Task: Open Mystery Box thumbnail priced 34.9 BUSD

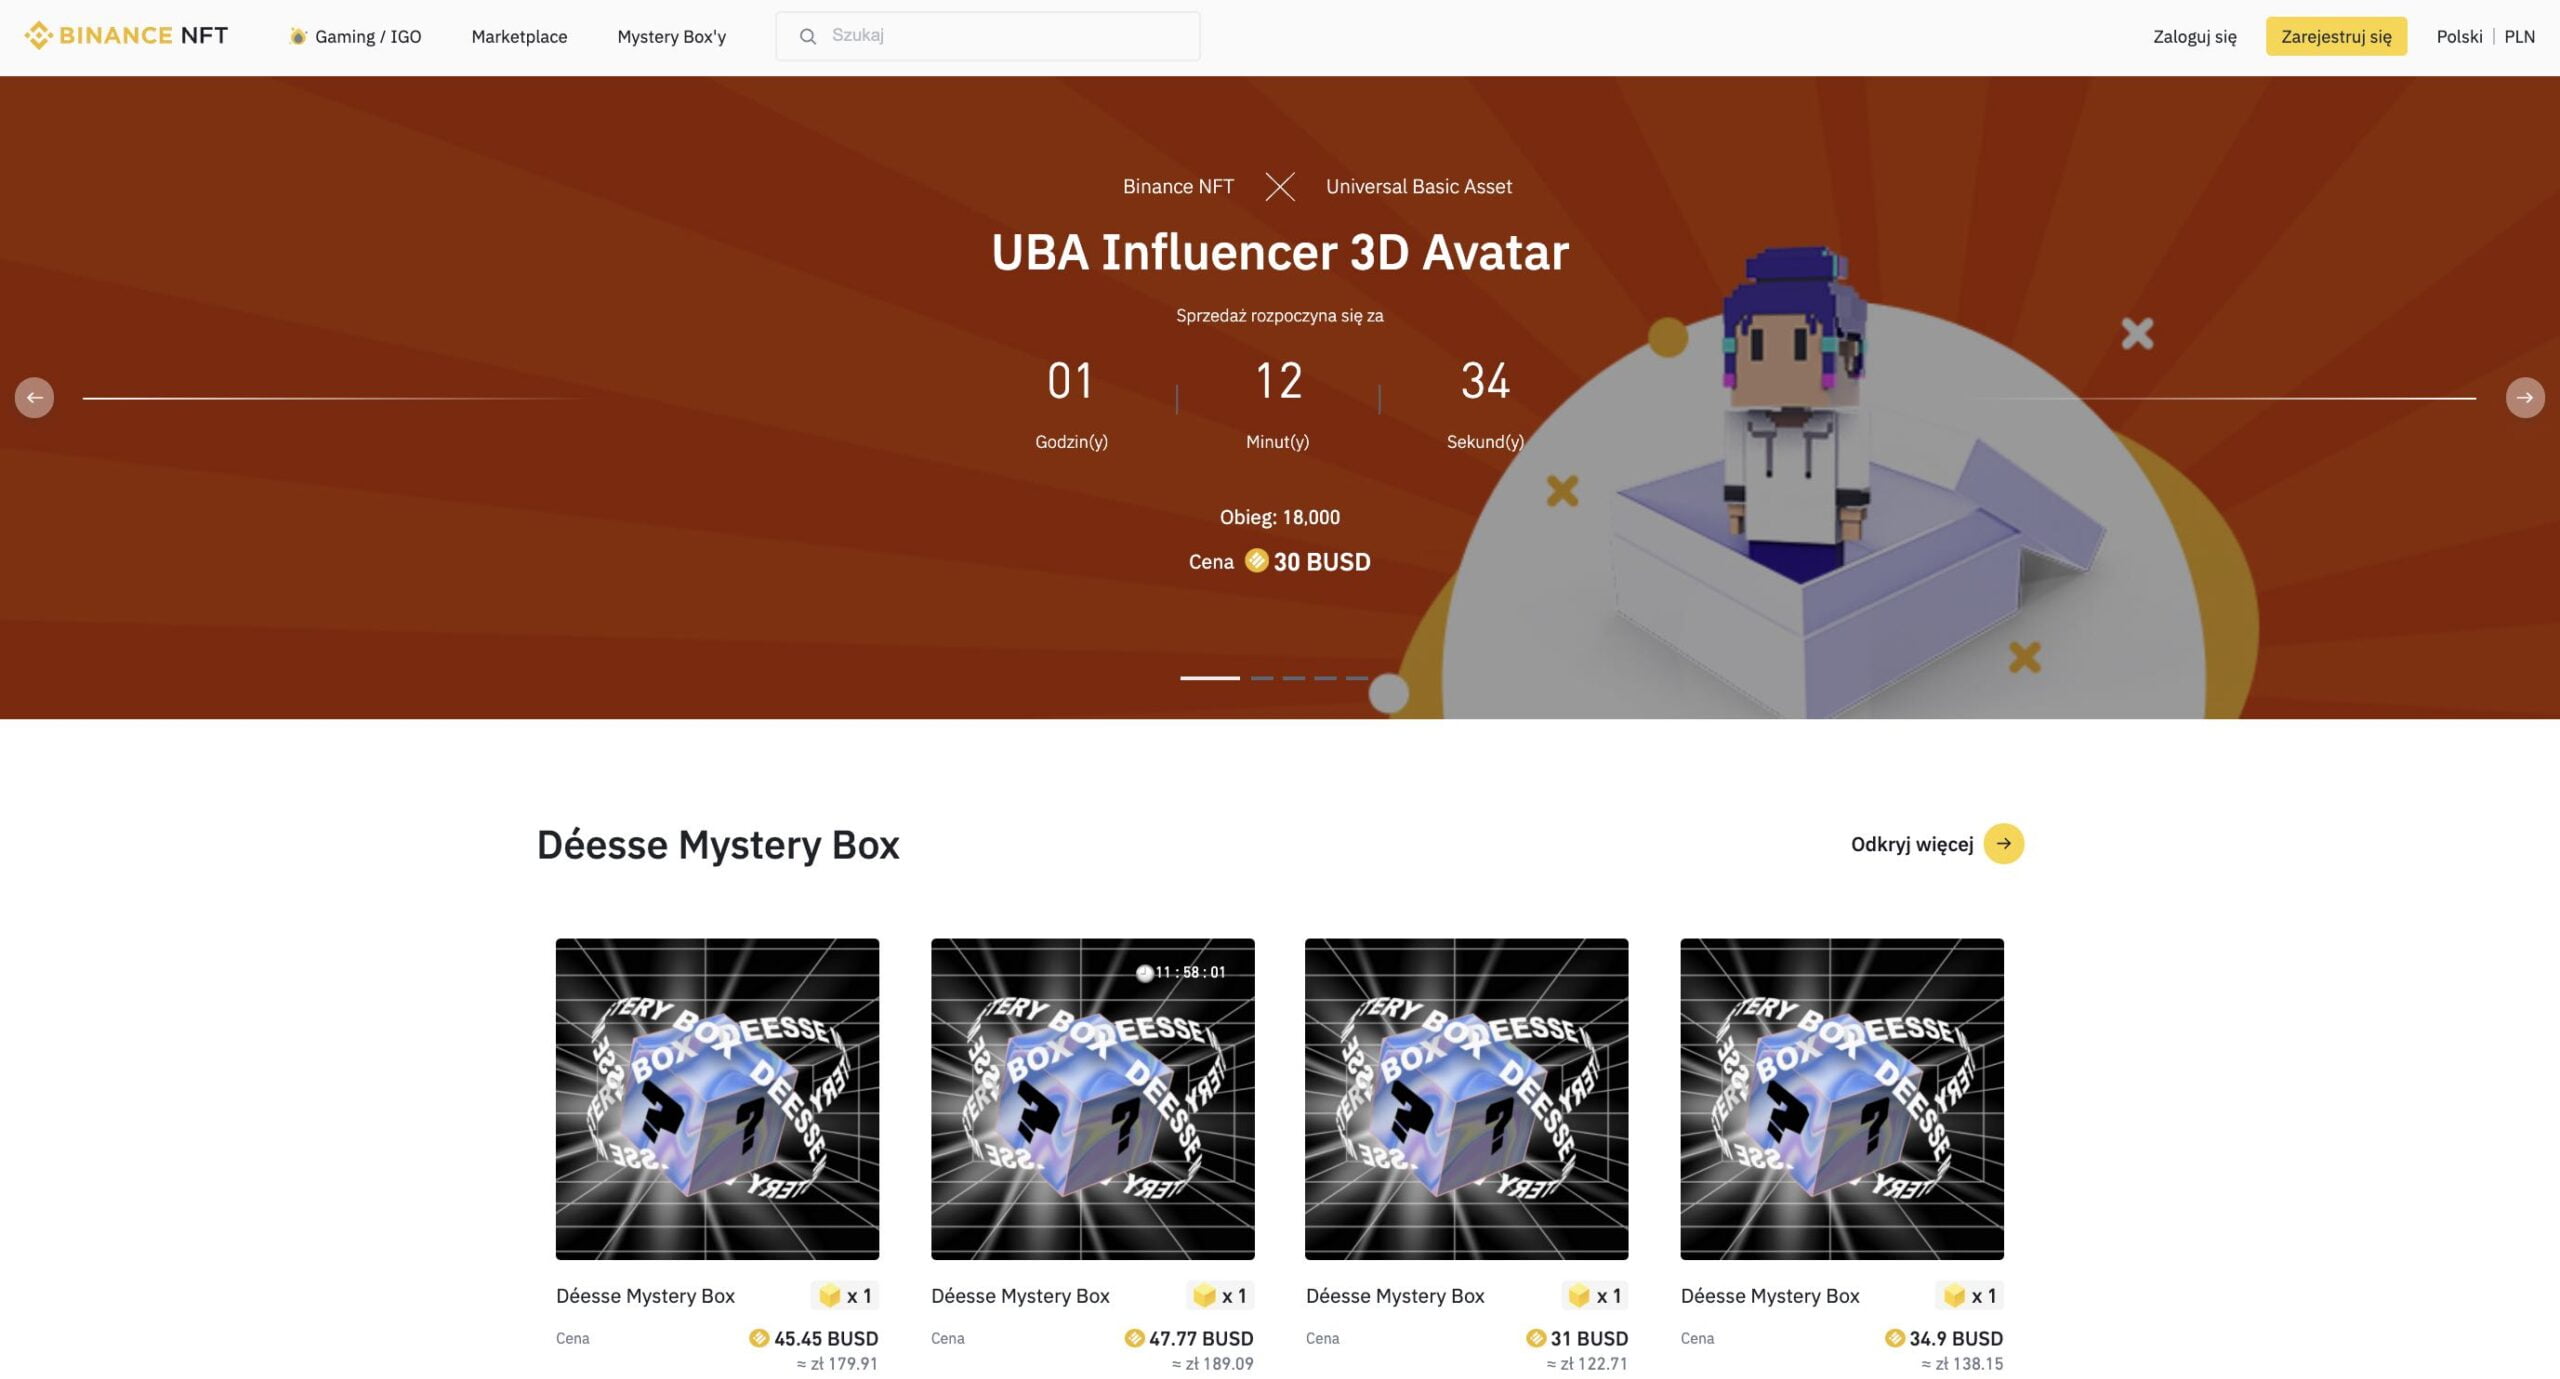Action: point(1842,1099)
